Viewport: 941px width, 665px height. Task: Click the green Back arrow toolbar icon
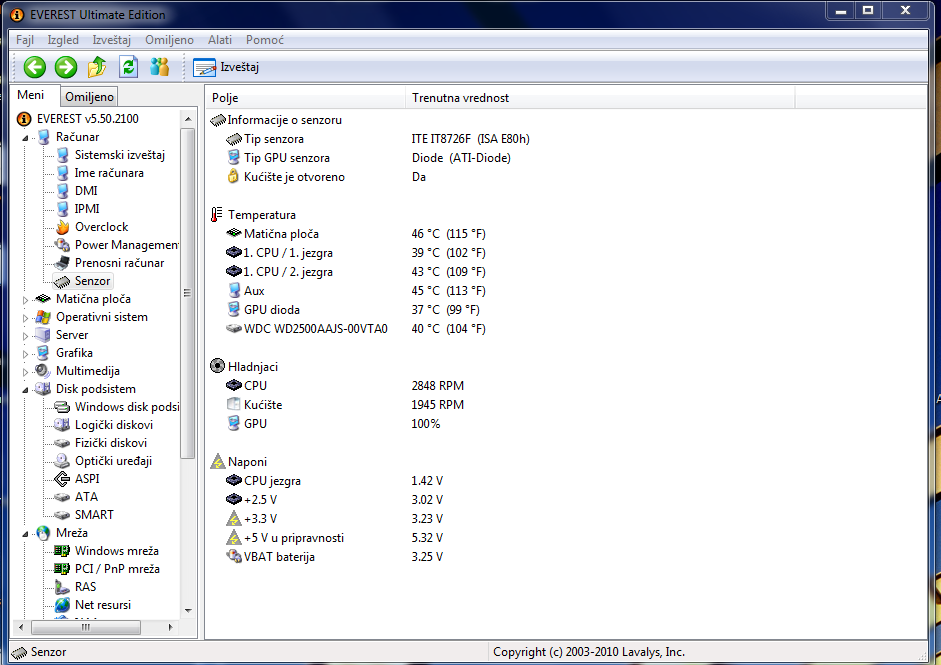point(35,67)
